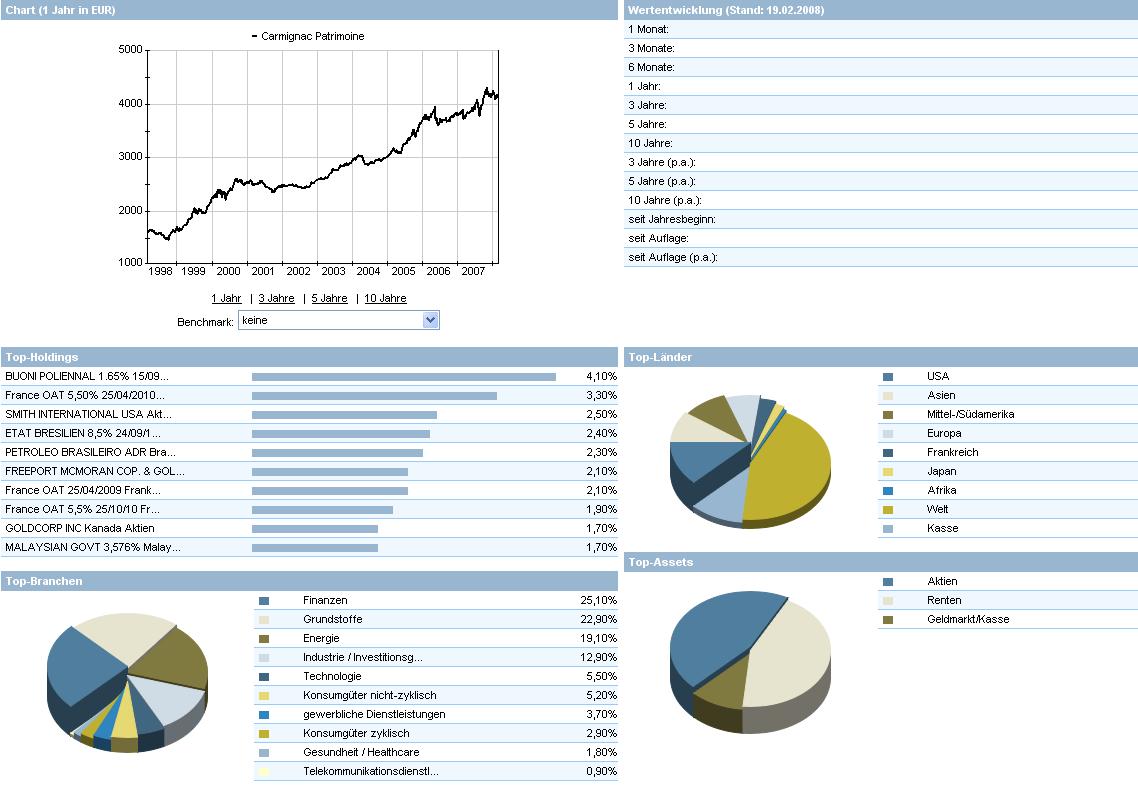
Task: Click the seit Auflage (p.a.) row
Action: [880, 257]
